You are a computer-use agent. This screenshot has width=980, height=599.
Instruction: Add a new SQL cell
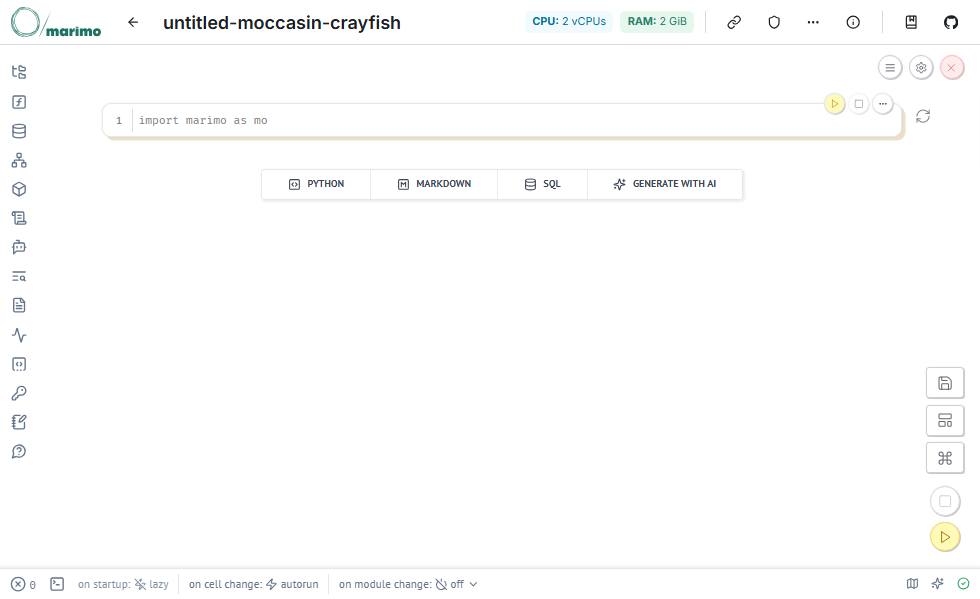tap(543, 184)
